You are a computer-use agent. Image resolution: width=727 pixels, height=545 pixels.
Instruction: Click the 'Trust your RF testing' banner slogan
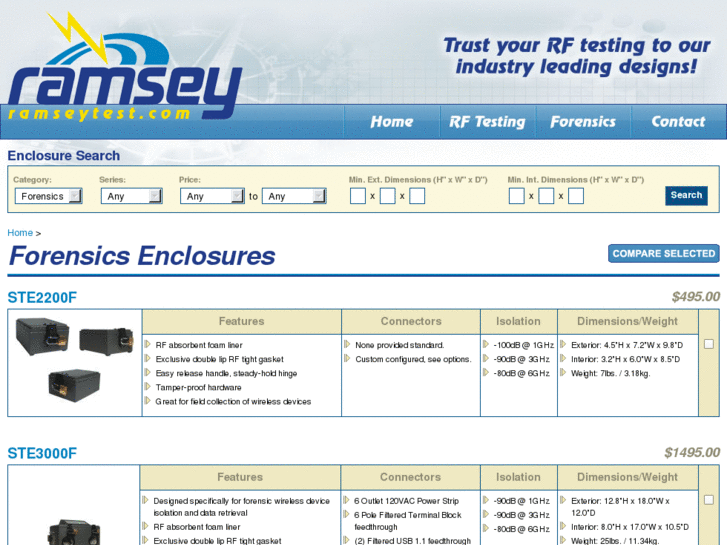[x=576, y=56]
